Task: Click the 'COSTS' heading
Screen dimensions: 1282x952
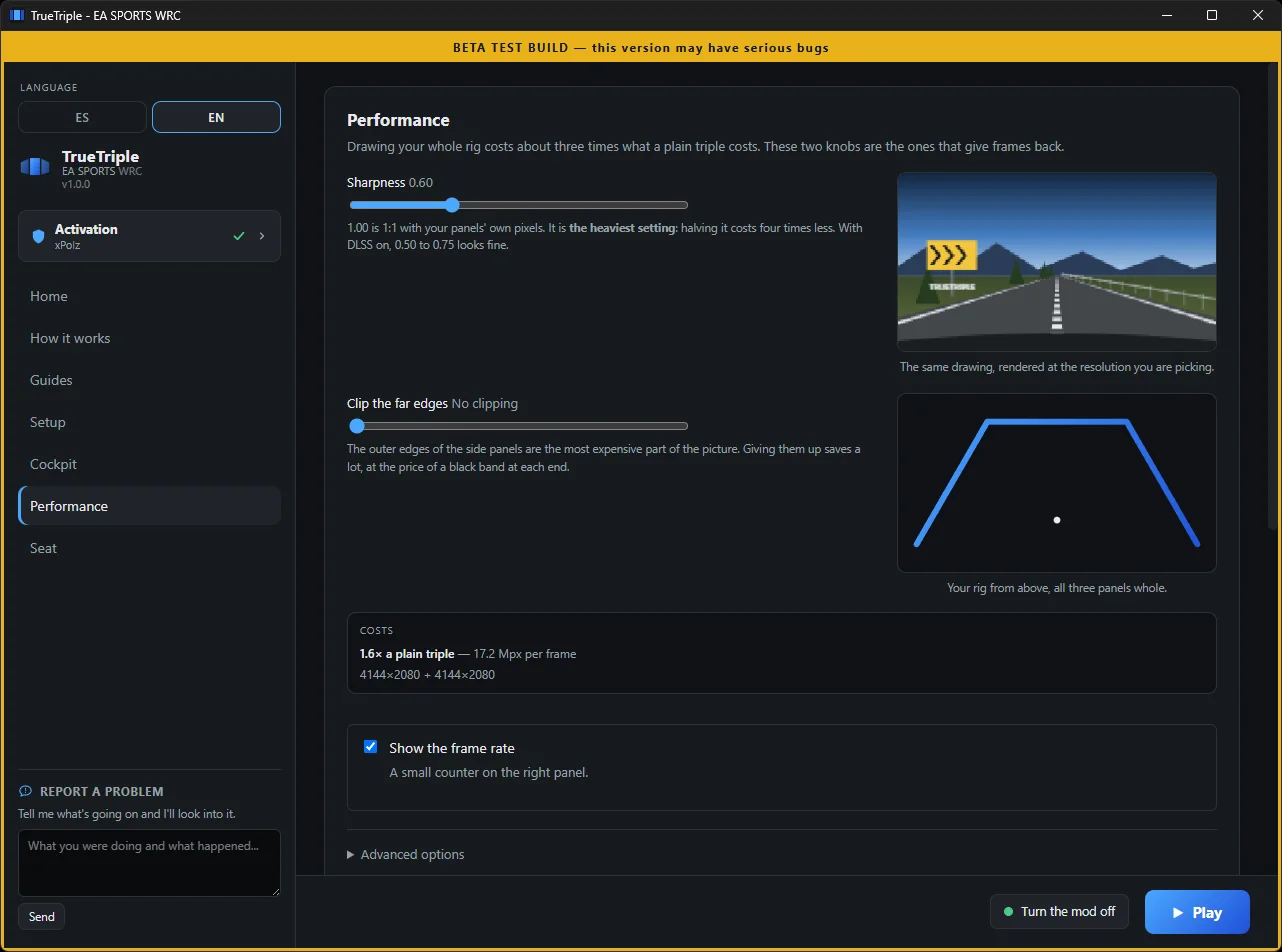Action: [377, 631]
